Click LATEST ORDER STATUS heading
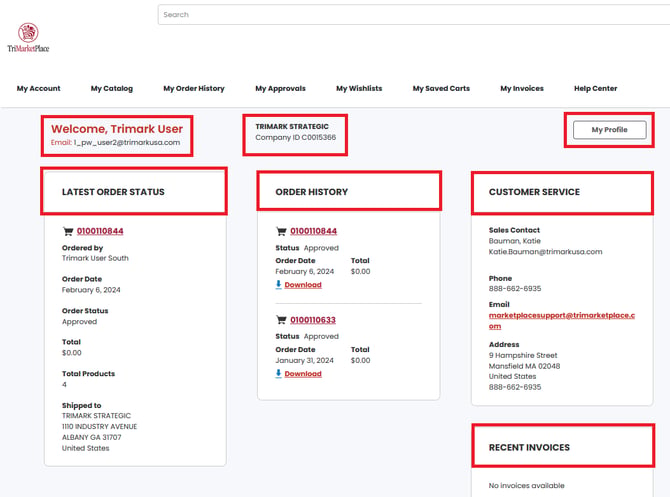670x497 pixels. tap(113, 192)
